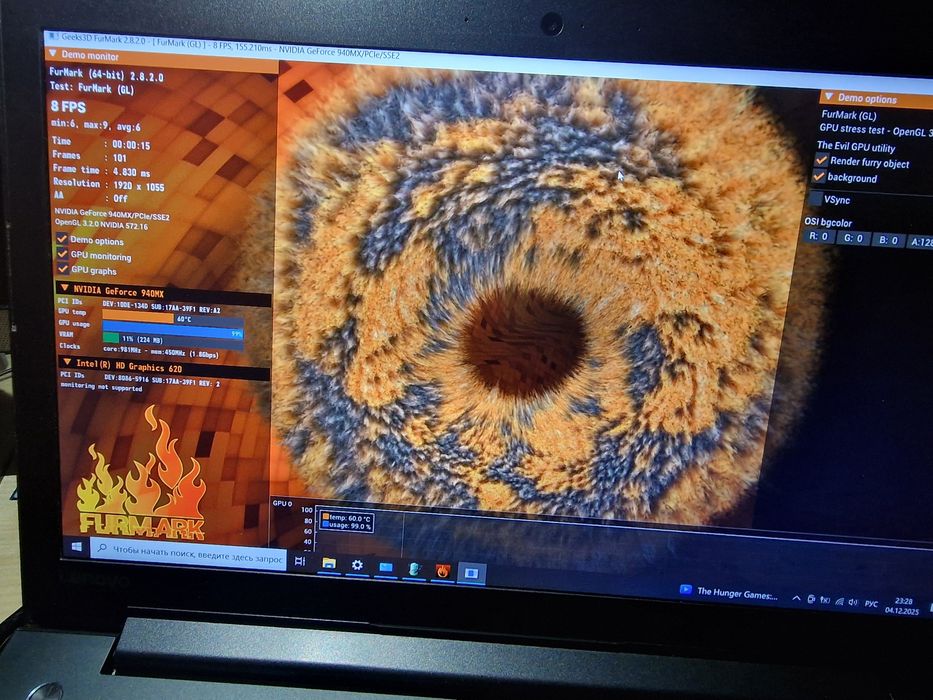The image size is (933, 700).
Task: Switch the РУС input language indicator
Action: pos(871,604)
